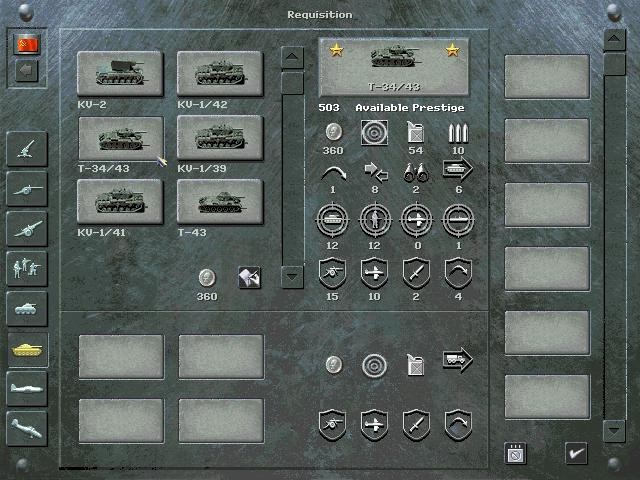Screen dimensions: 640x480
Task: Select the bomber aircraft unit class
Action: point(27,428)
